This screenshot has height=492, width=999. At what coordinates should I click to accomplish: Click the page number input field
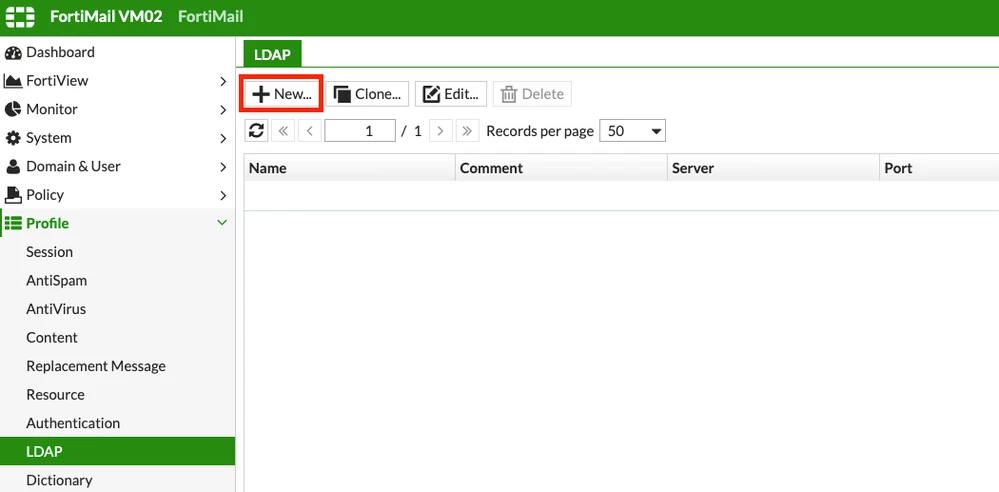pos(360,131)
